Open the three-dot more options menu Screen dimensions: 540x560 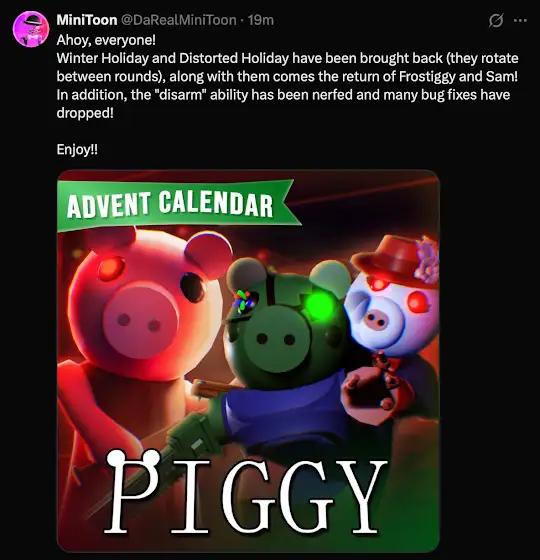pos(520,21)
